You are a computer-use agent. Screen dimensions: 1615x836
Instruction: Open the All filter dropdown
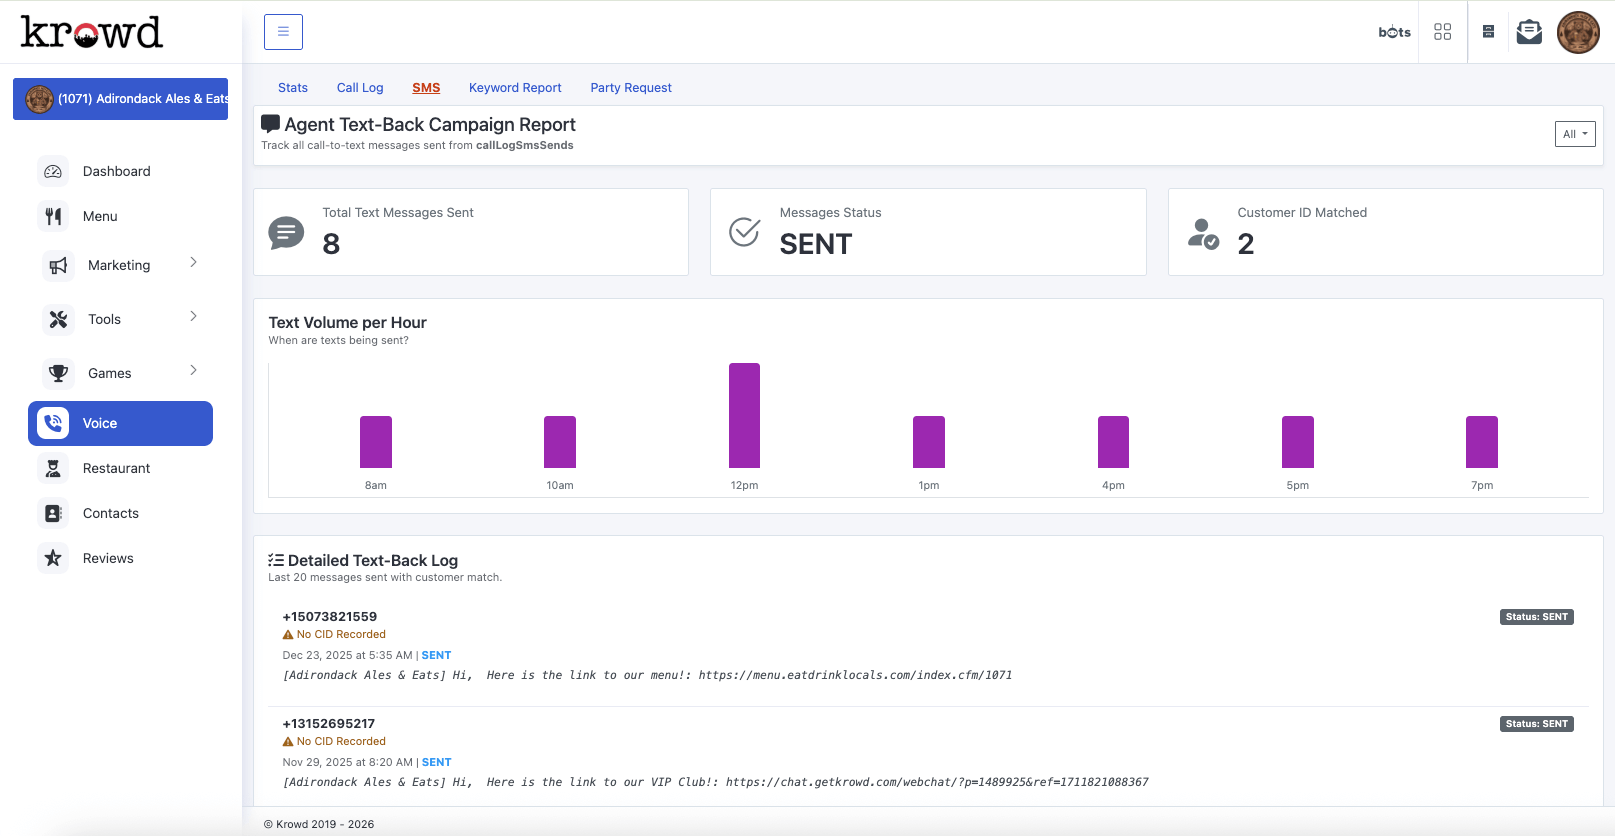(1574, 134)
